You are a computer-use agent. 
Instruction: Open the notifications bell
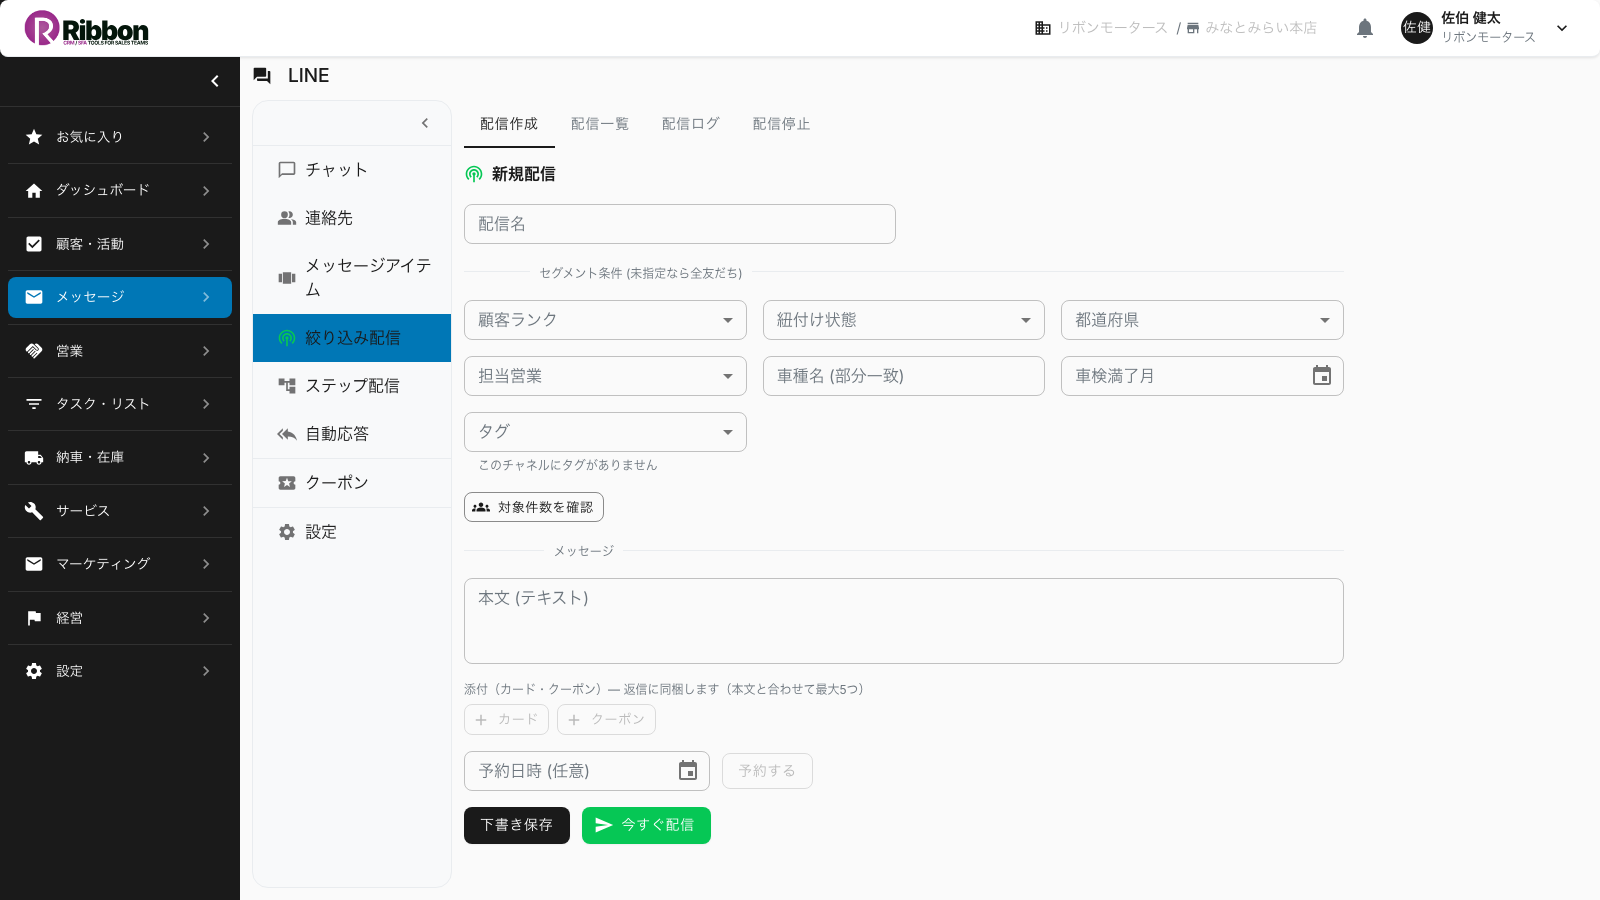pos(1365,28)
